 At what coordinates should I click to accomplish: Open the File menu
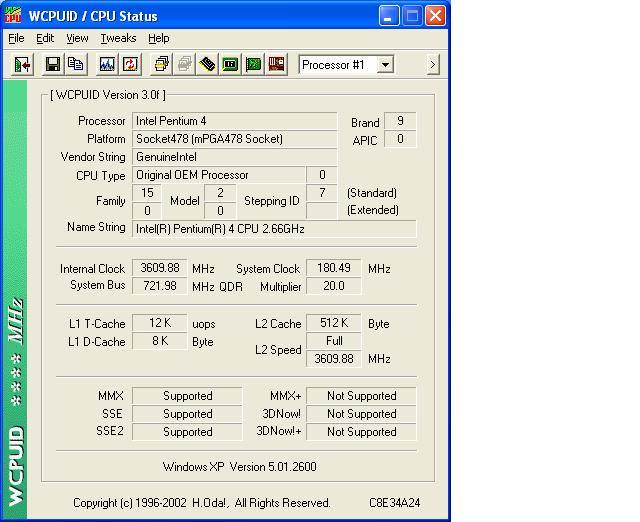pyautogui.click(x=16, y=38)
